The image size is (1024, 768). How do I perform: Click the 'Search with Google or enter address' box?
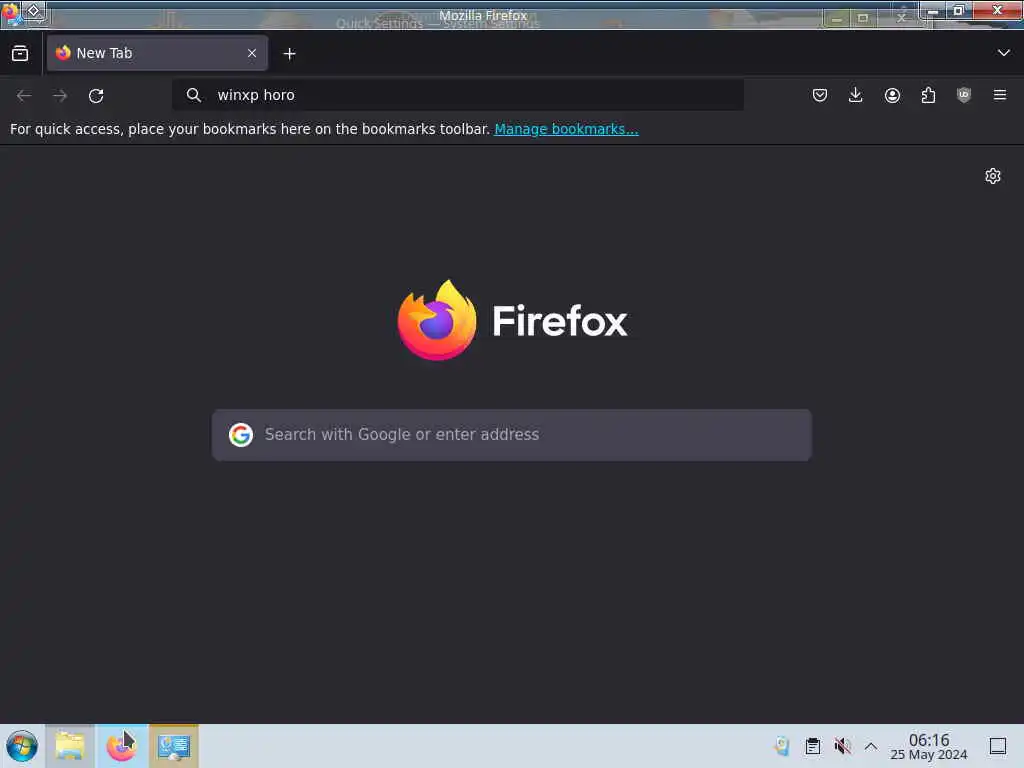pos(512,435)
